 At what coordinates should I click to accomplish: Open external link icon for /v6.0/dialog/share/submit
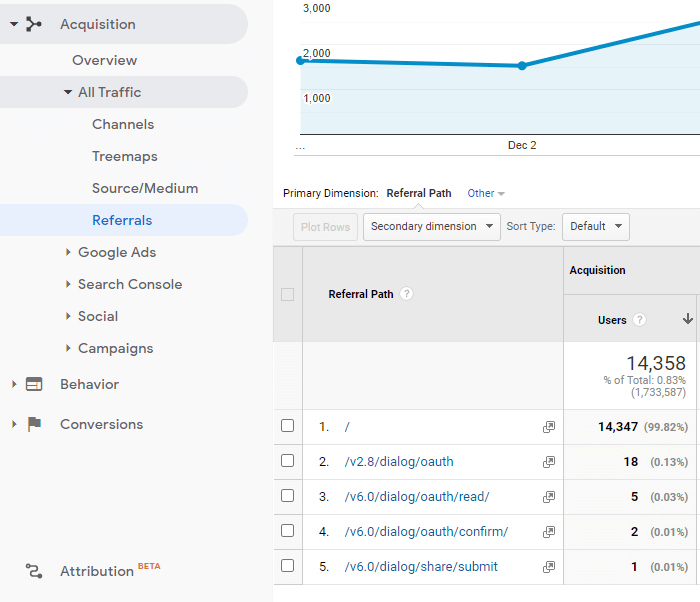click(x=548, y=567)
